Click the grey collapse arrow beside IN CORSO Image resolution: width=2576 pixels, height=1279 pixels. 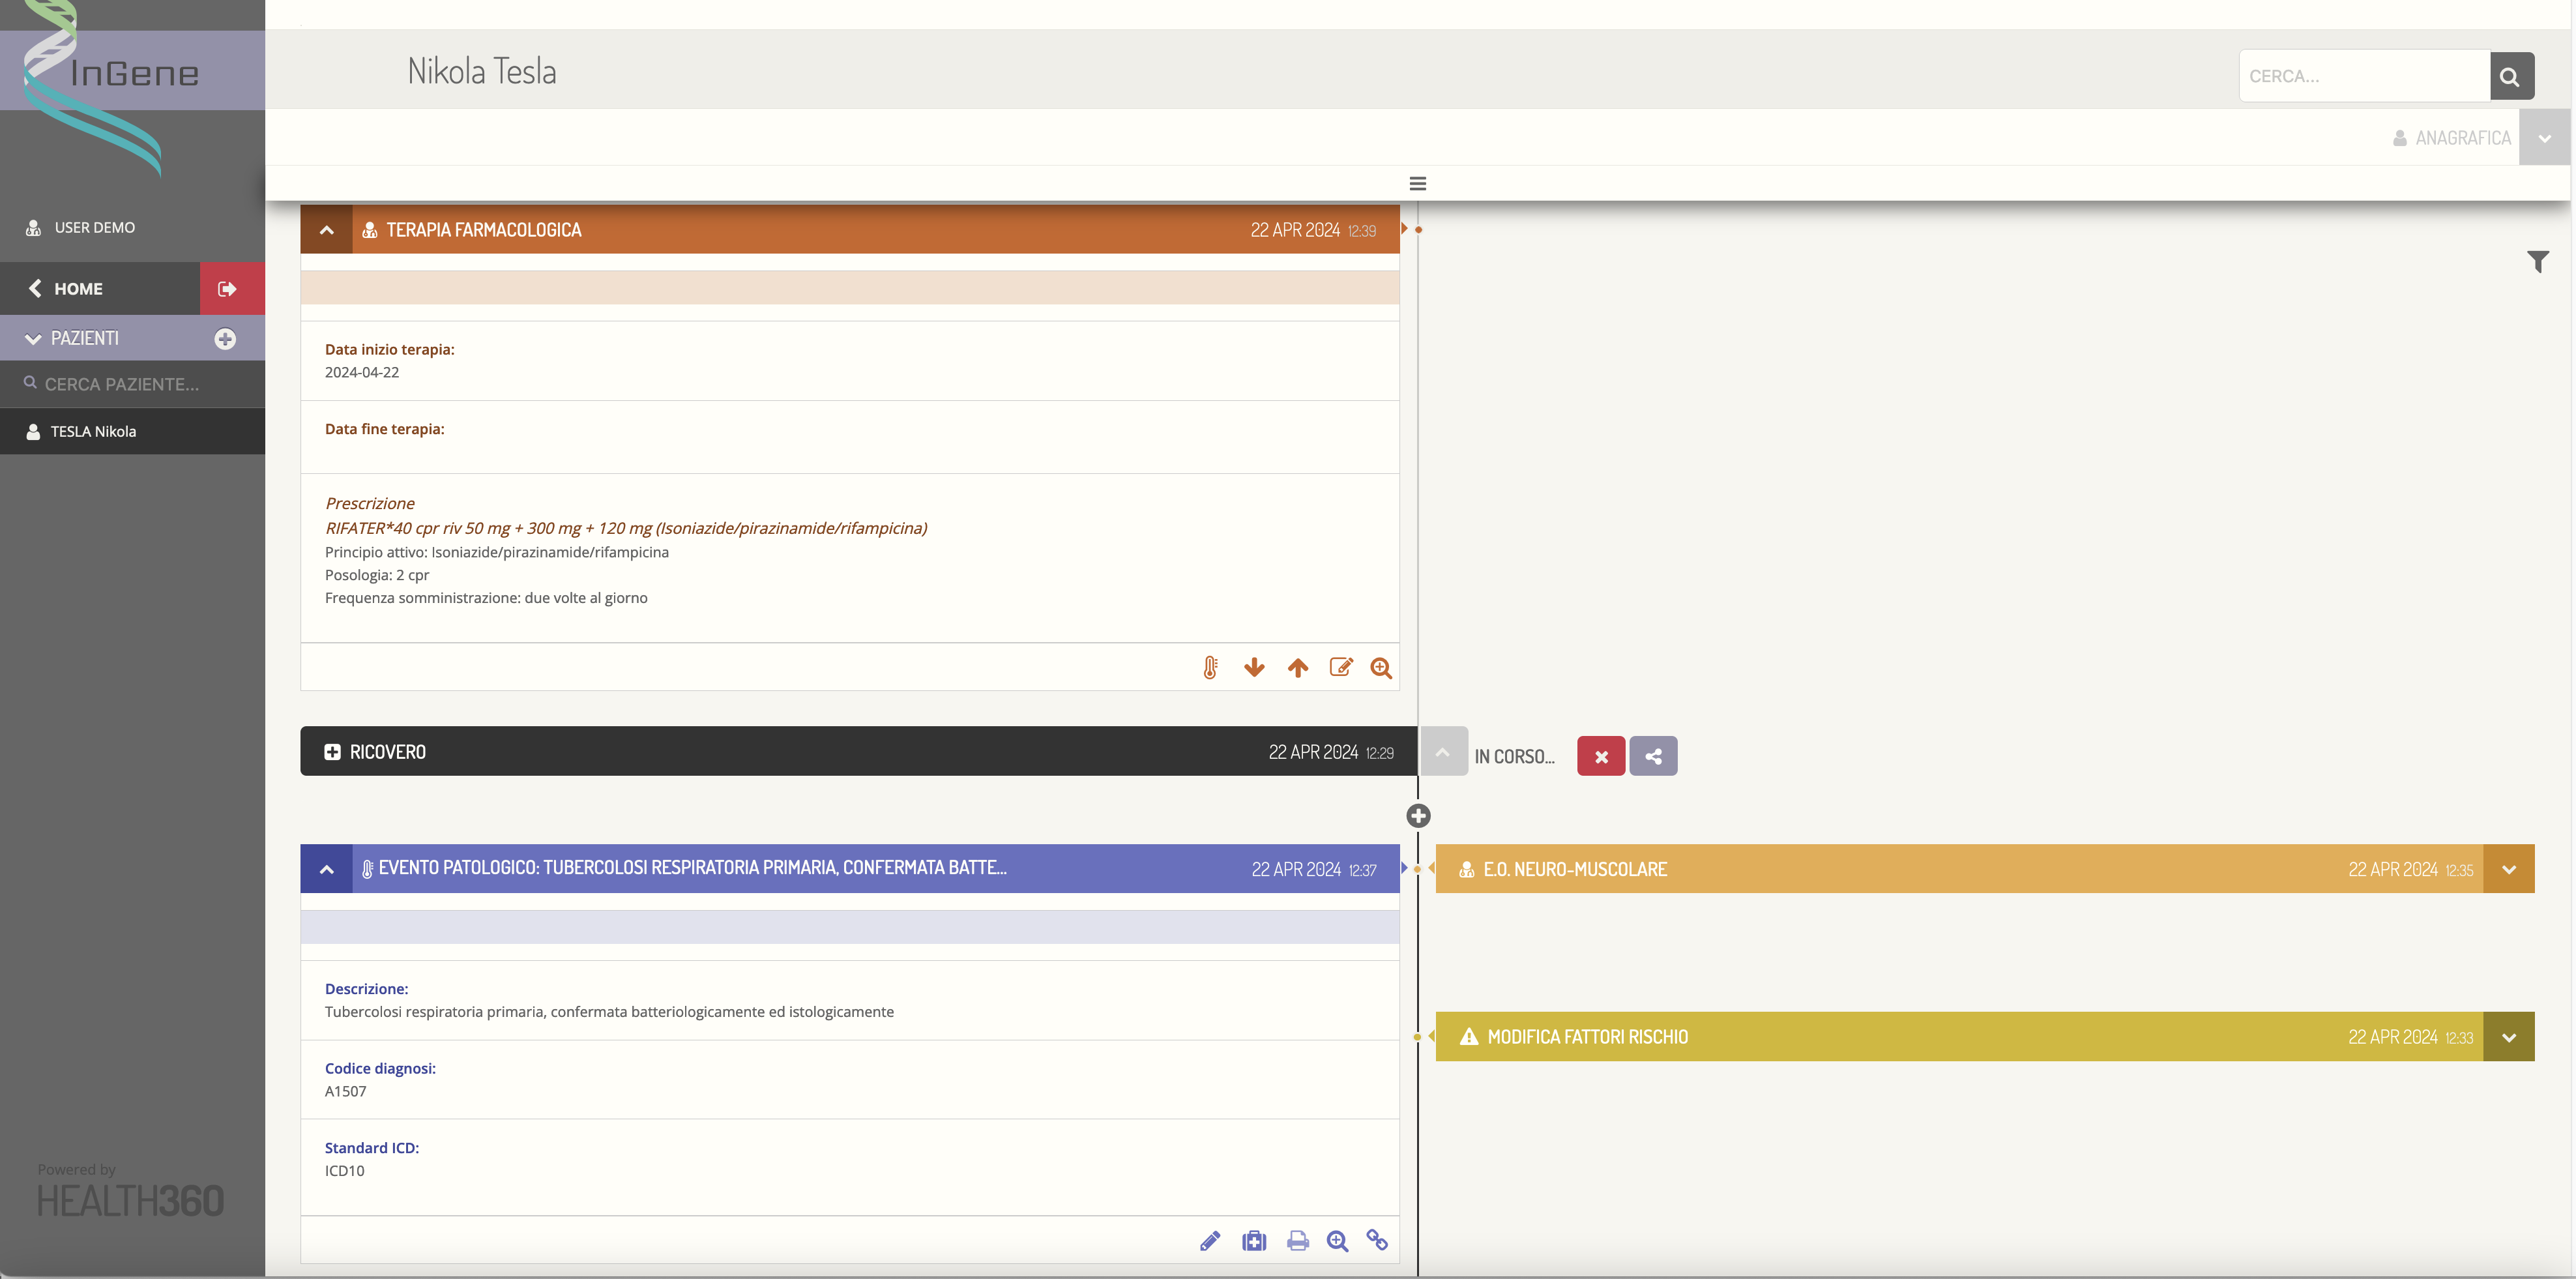(1443, 752)
